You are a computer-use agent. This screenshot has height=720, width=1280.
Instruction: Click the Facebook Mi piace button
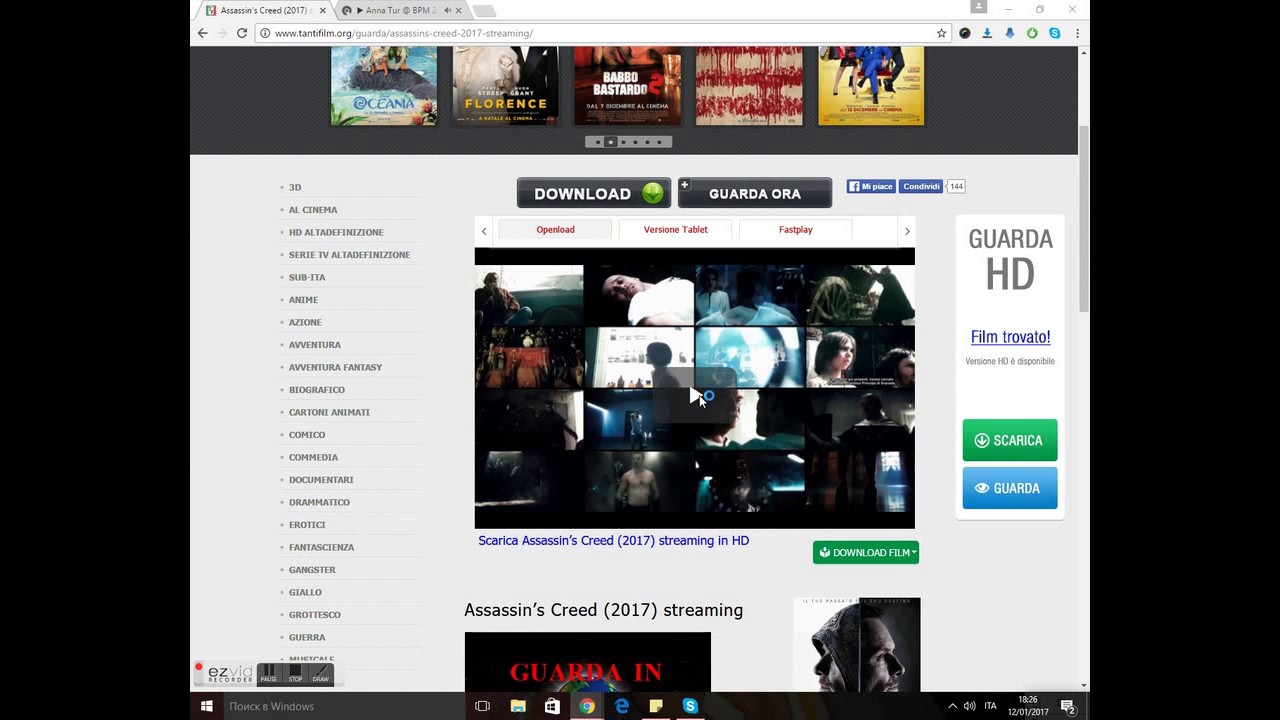tap(871, 186)
